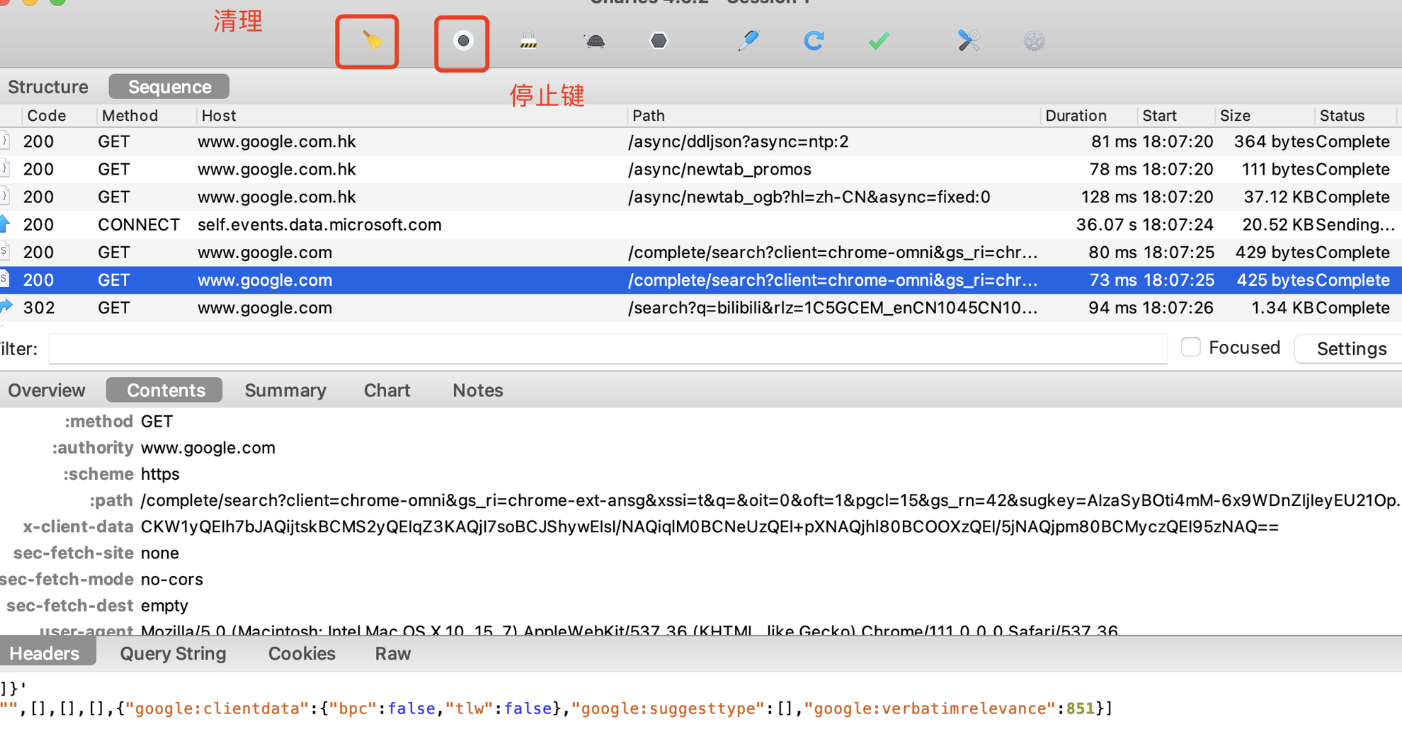Viewport: 1402px width, 744px height.
Task: Click the redirect icon on the 302 row
Action: 5,307
